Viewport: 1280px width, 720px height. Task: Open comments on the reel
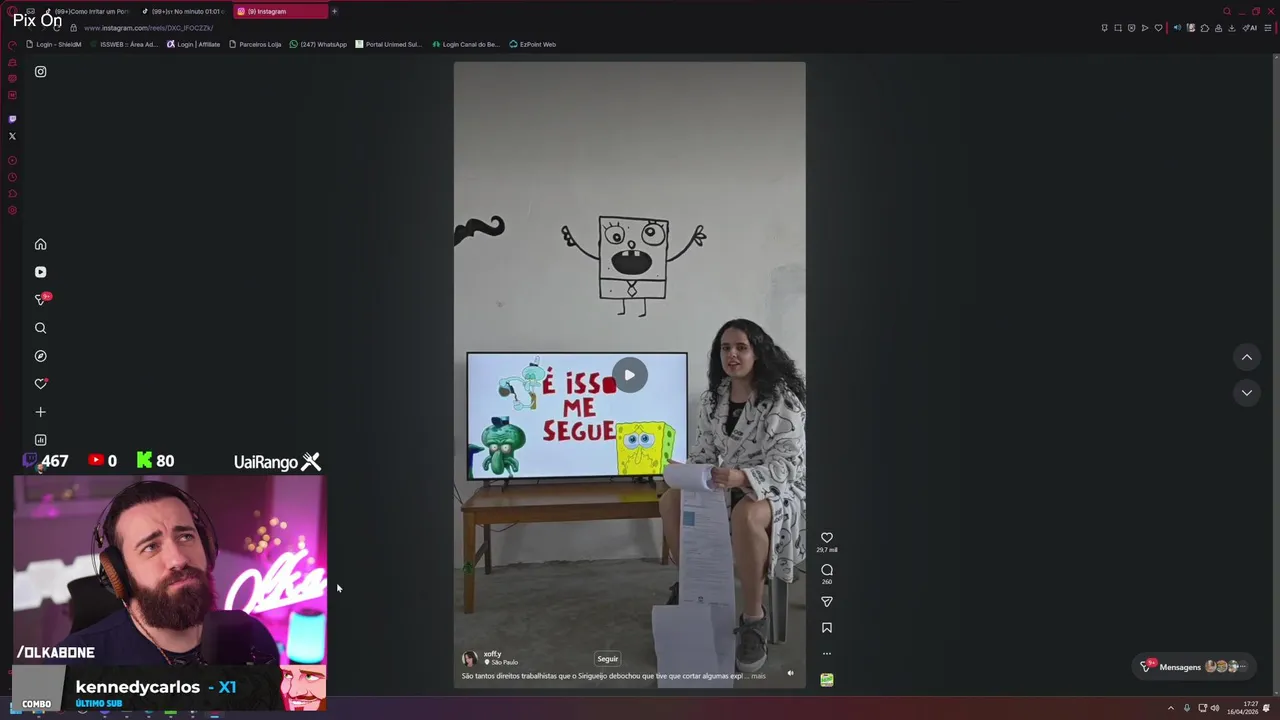827,570
